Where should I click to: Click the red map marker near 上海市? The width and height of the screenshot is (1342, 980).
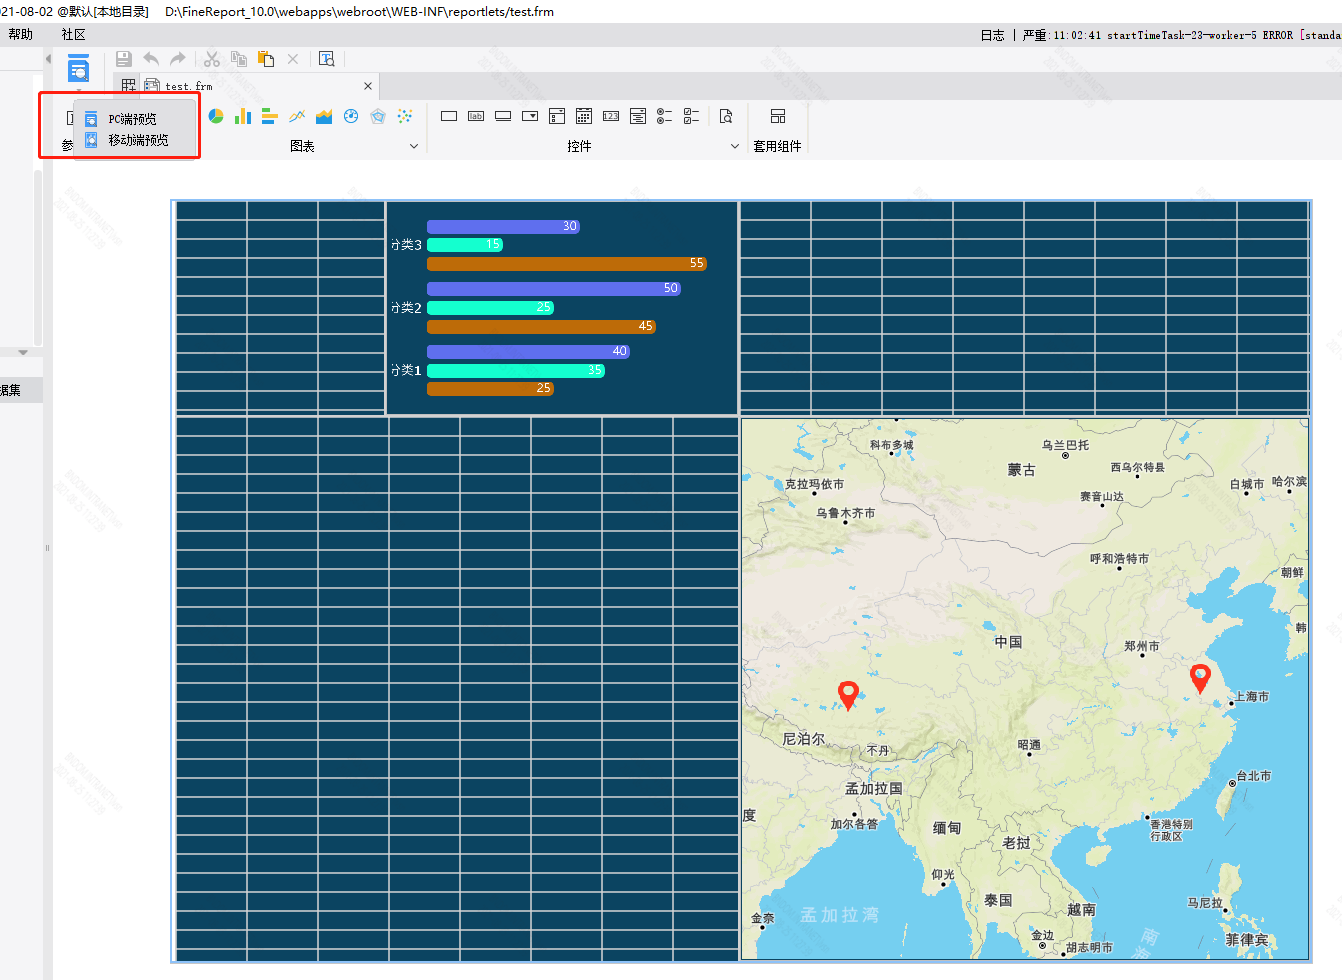click(1200, 678)
